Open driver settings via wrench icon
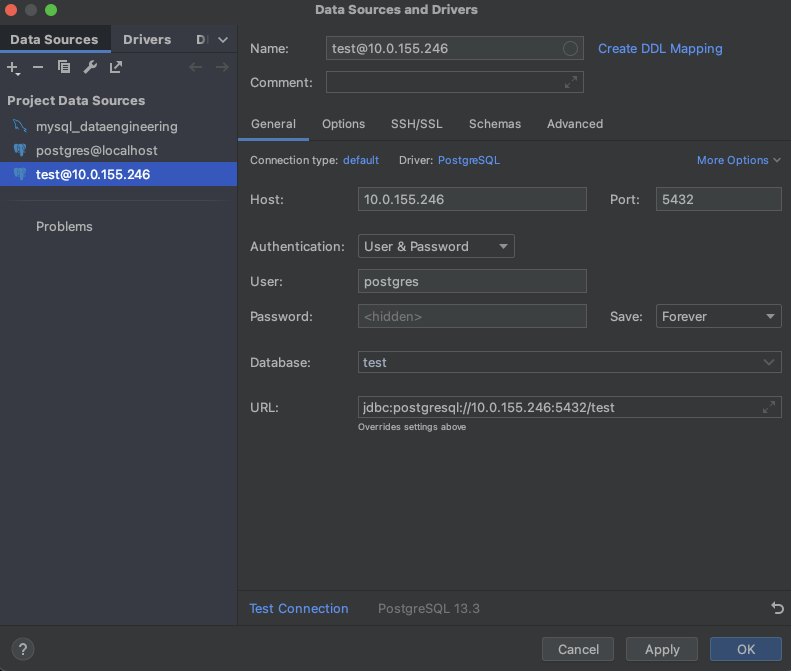Image resolution: width=791 pixels, height=671 pixels. 90,67
